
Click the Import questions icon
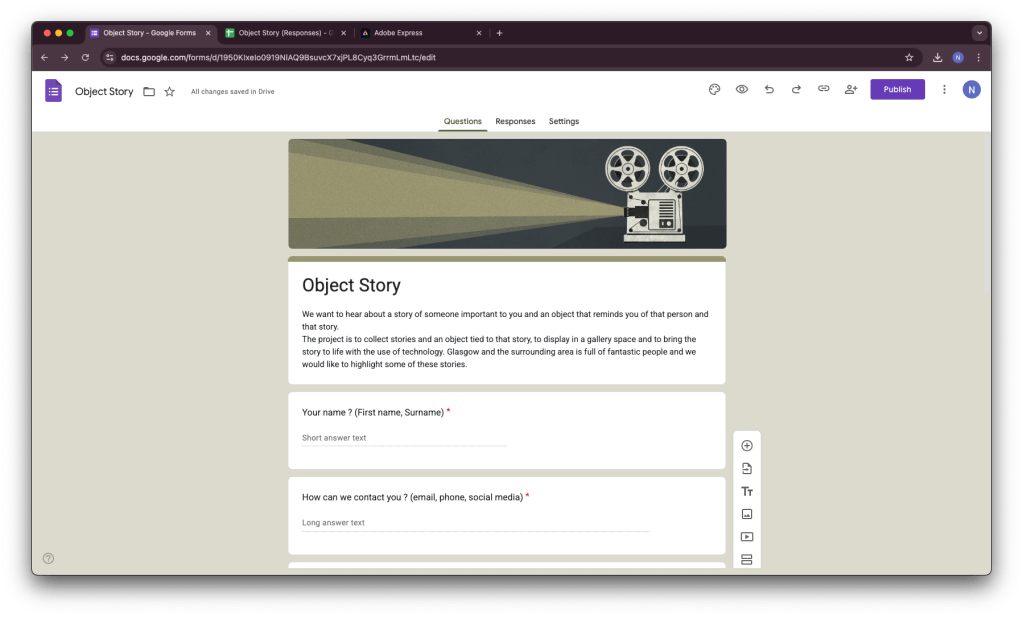coord(747,469)
